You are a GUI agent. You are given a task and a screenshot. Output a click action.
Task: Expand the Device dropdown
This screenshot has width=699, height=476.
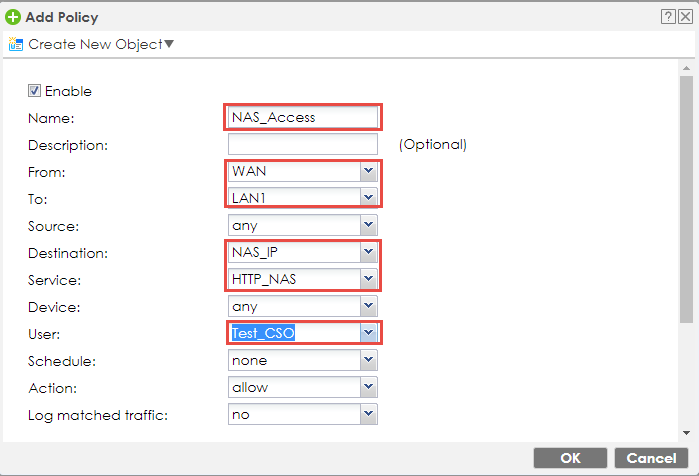pyautogui.click(x=368, y=306)
